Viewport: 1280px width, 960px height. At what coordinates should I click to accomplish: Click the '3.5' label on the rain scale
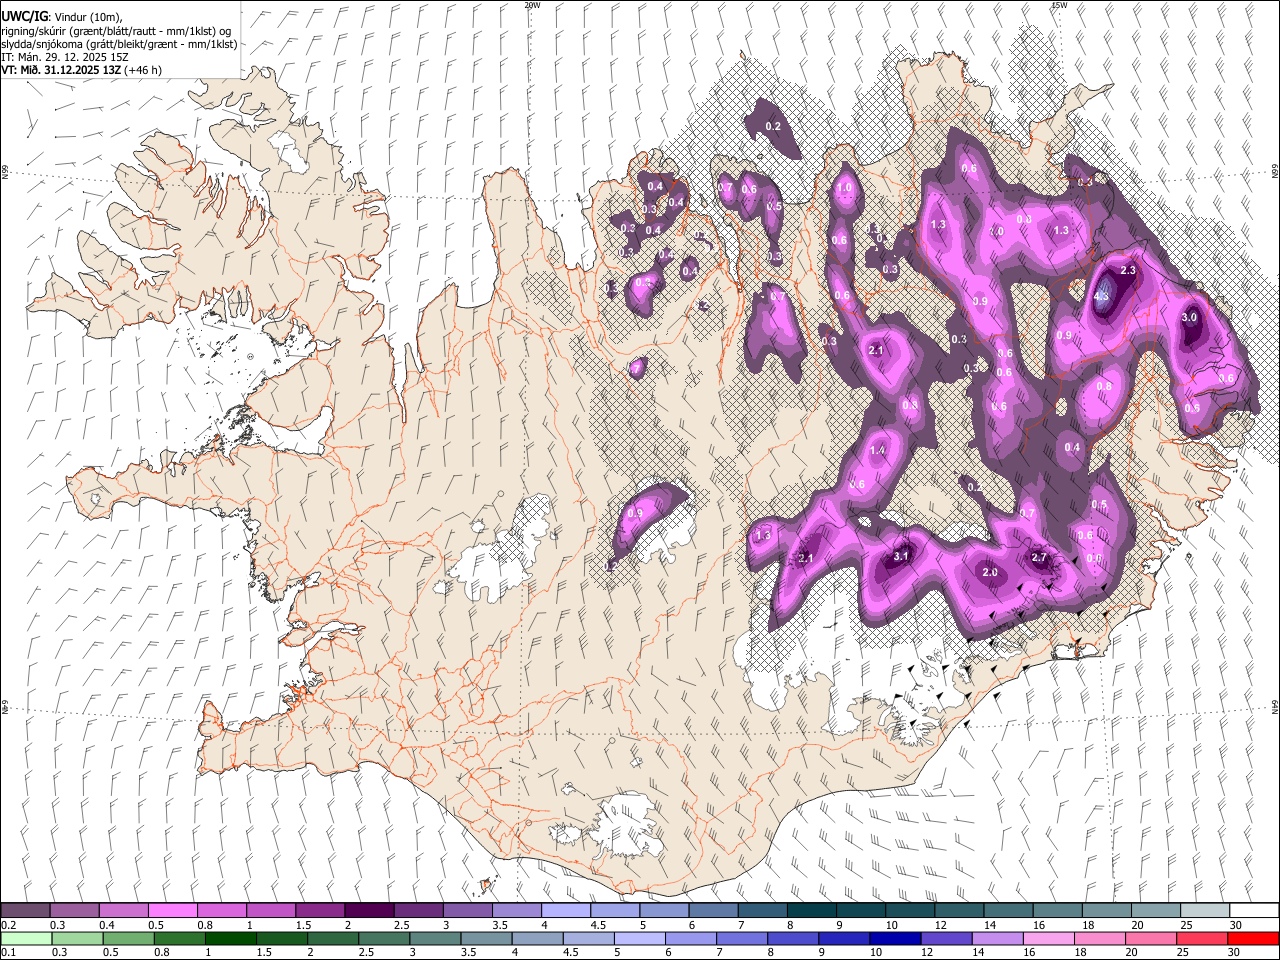pos(468,954)
